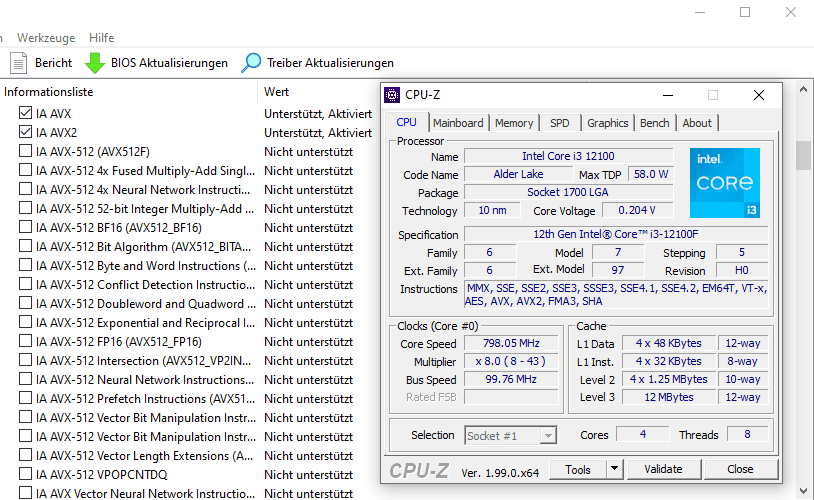Toggle AVX-512 FP16 checkbox
Viewport: 814px width, 500px height.
[x=25, y=341]
